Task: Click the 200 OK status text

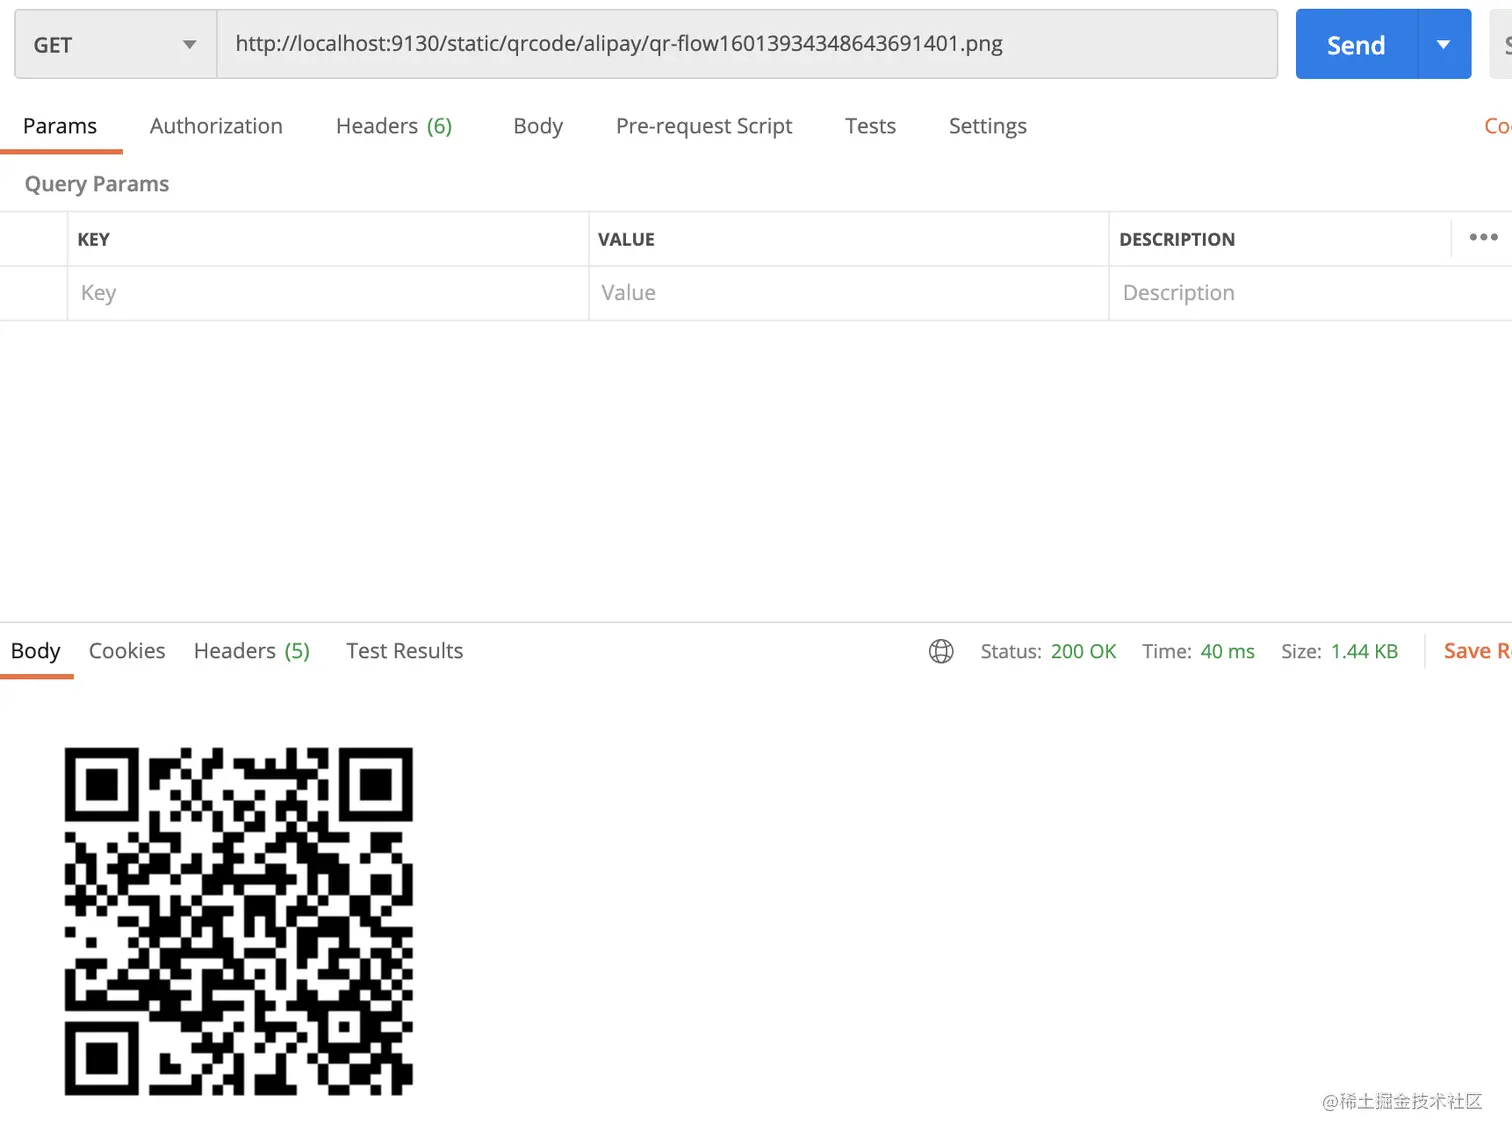Action: [x=1083, y=651]
